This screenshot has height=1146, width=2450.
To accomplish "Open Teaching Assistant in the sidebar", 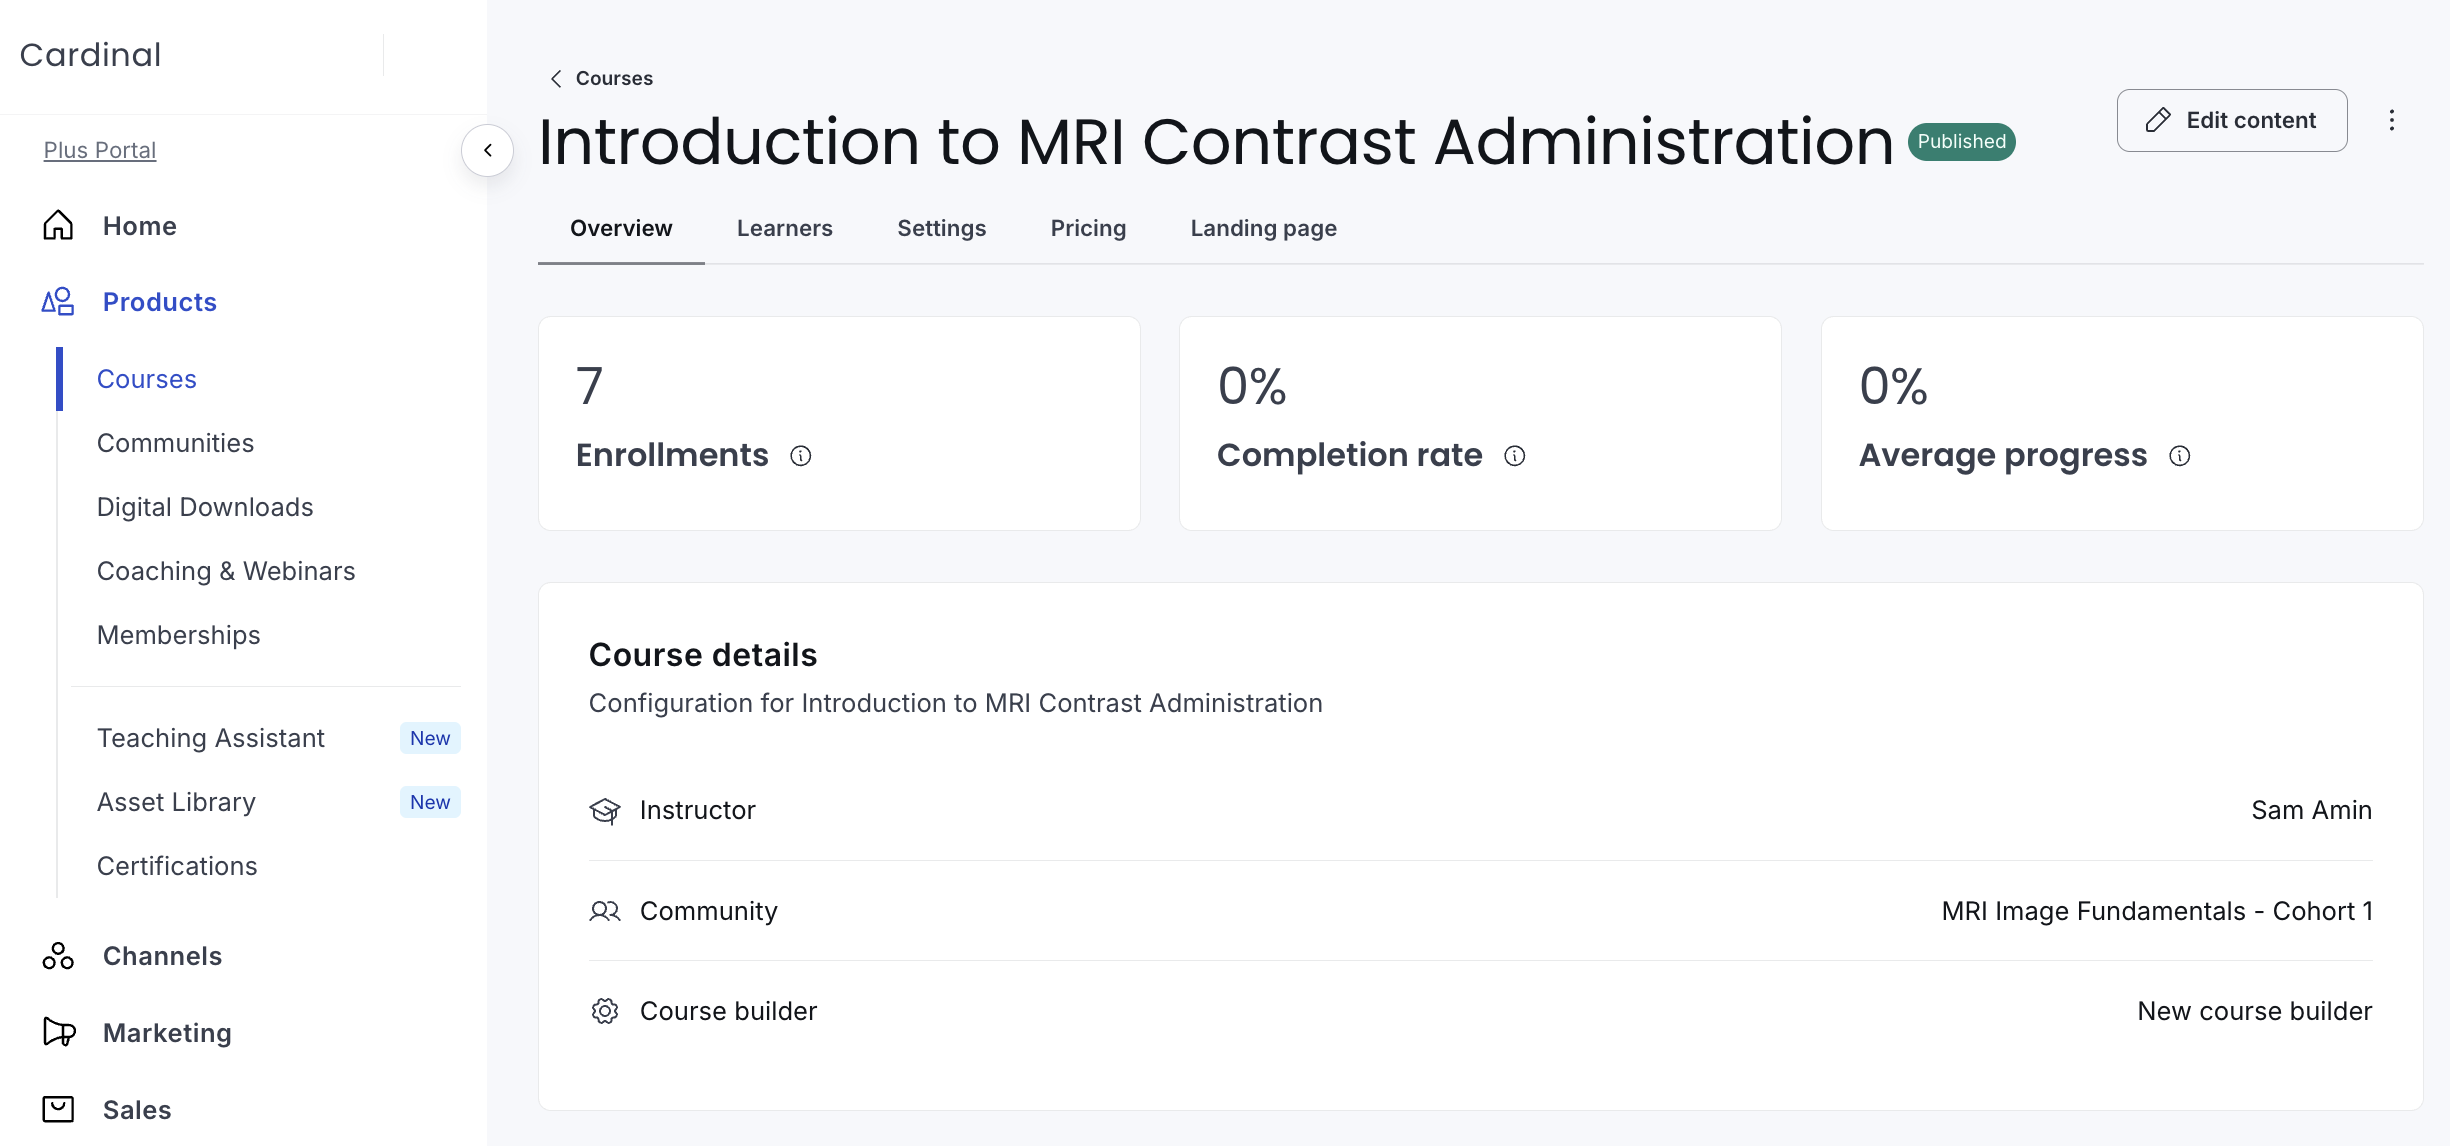I will (211, 738).
